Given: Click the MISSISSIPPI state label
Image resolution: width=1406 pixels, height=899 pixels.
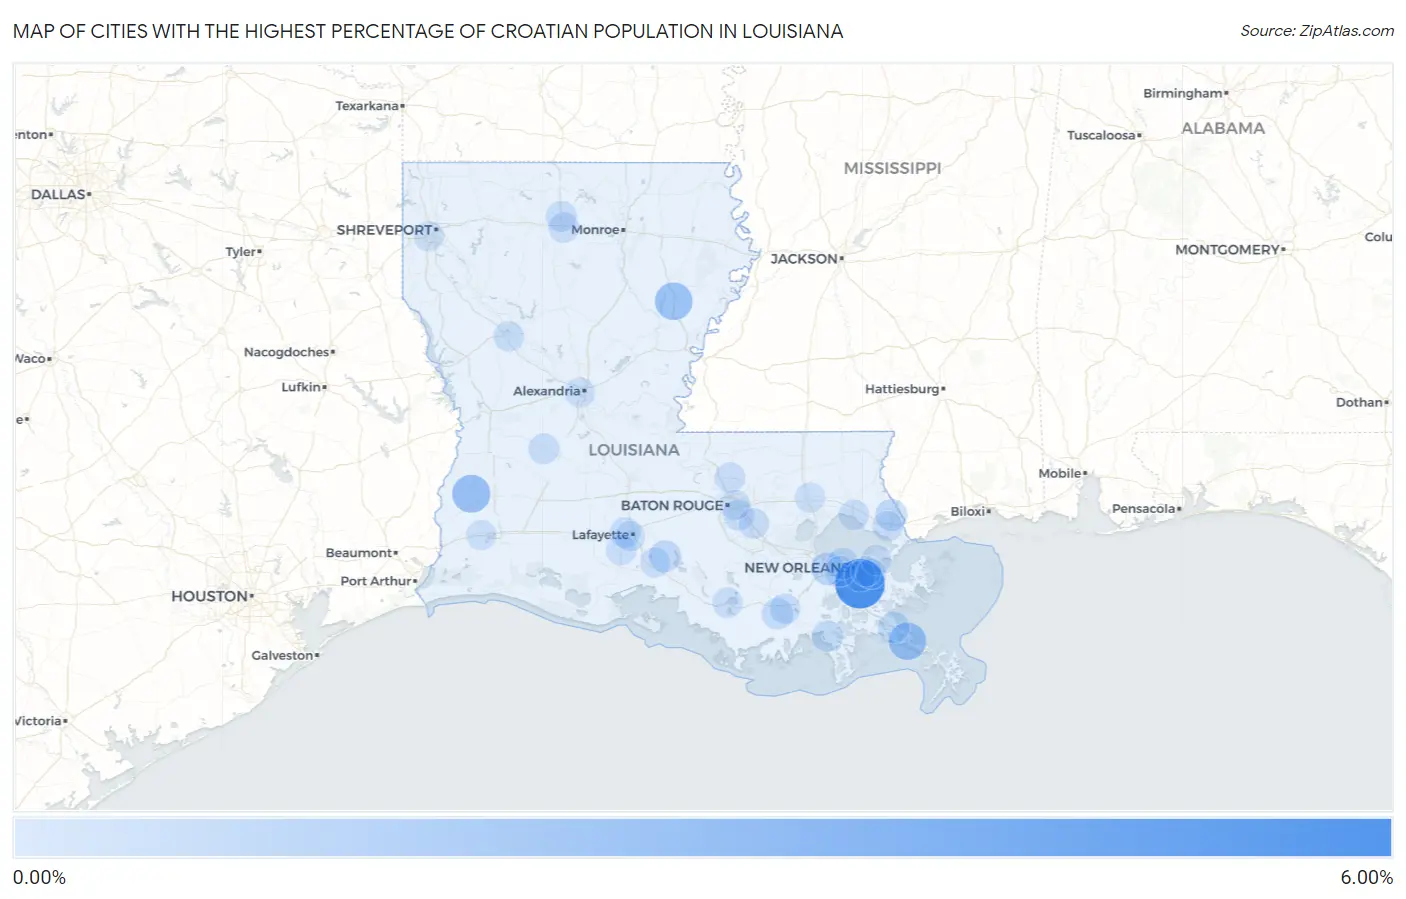Looking at the screenshot, I should (x=892, y=168).
